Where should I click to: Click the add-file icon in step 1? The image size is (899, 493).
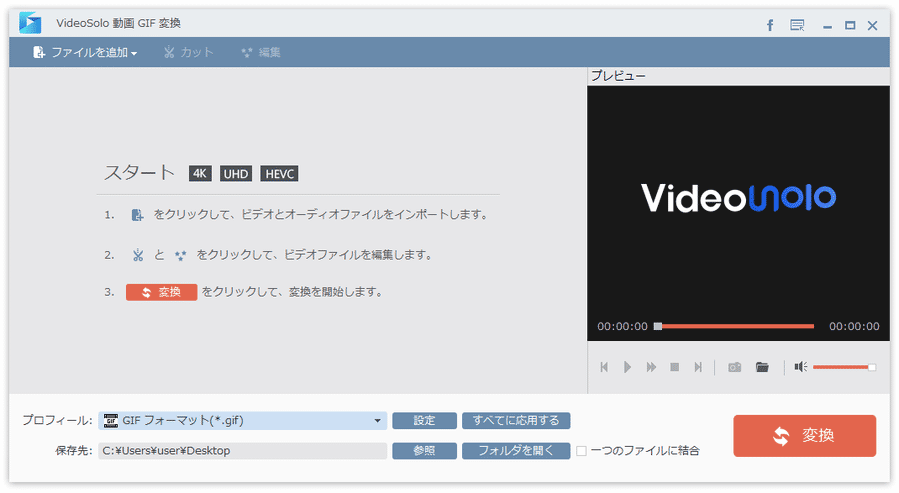pos(137,215)
